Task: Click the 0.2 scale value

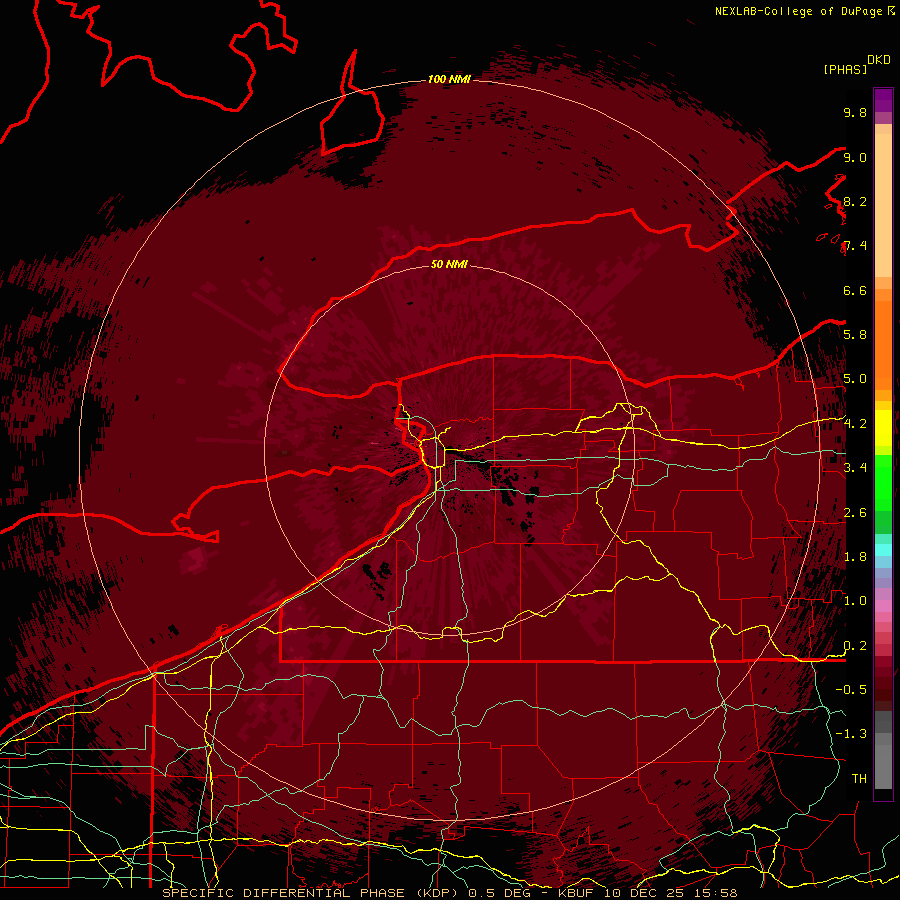Action: coord(855,646)
